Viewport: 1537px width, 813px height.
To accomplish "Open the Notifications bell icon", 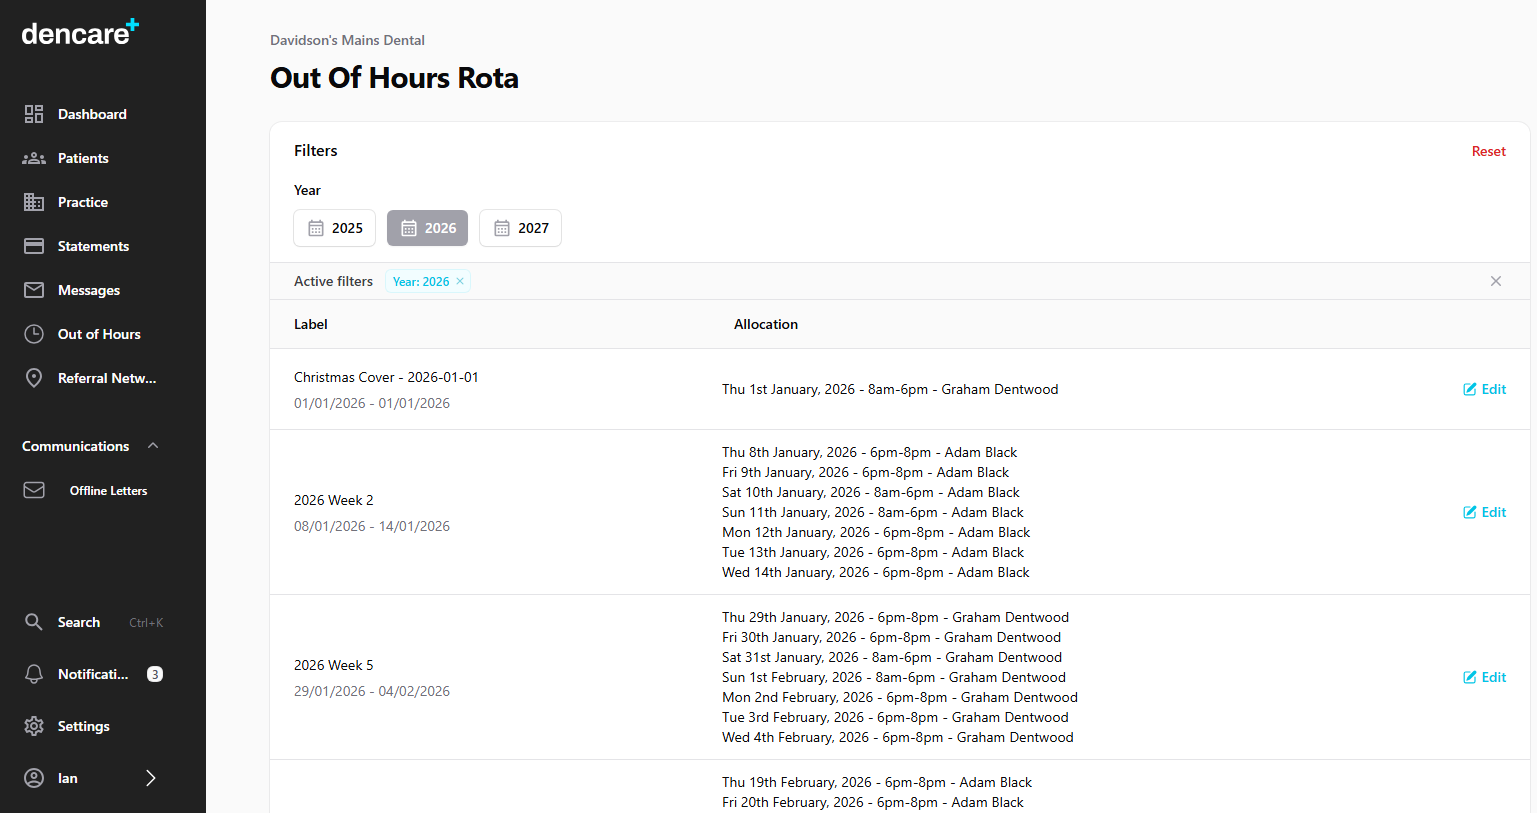I will pyautogui.click(x=33, y=673).
